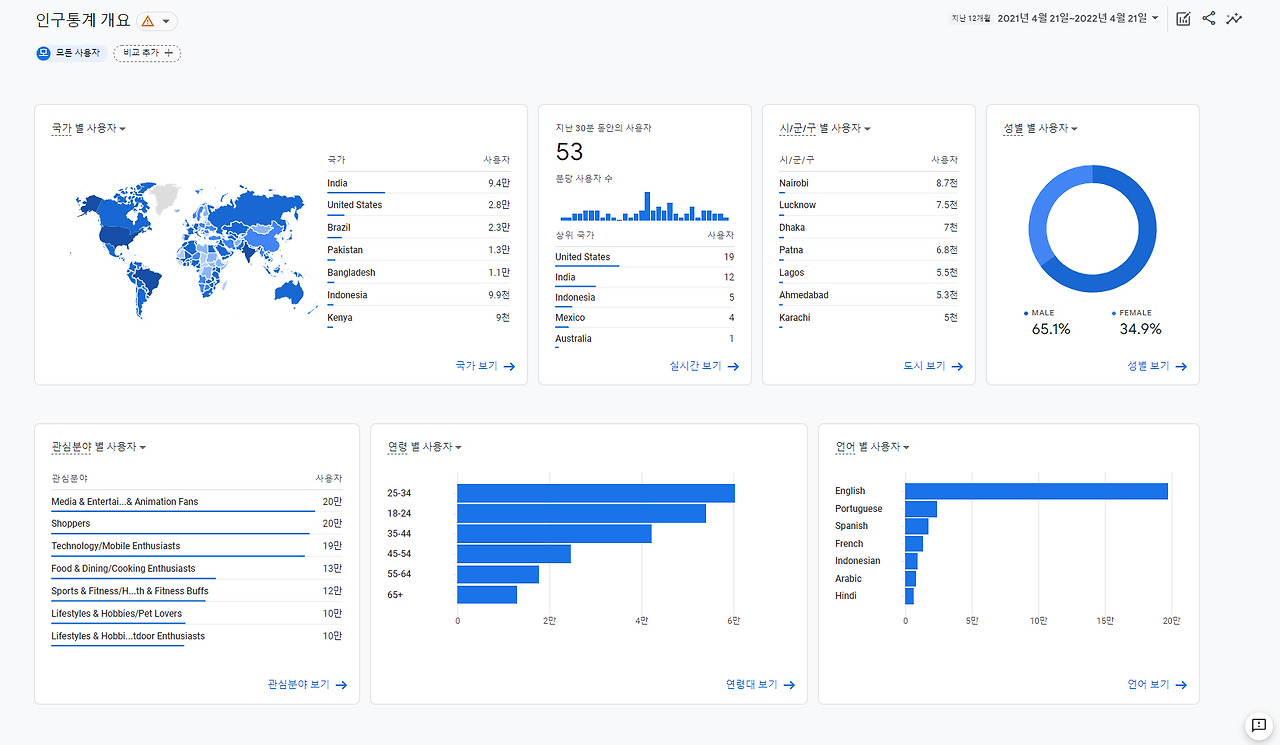The width and height of the screenshot is (1280, 745).
Task: Open the insights sparkline icon
Action: pyautogui.click(x=1235, y=18)
